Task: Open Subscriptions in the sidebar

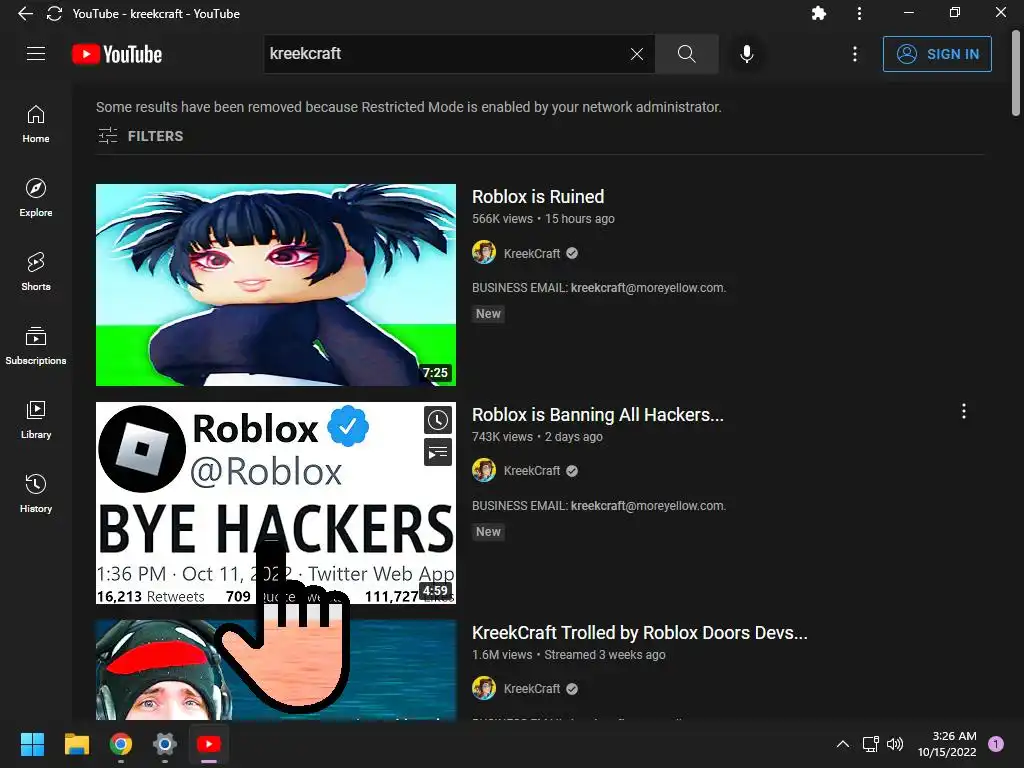Action: [36, 345]
